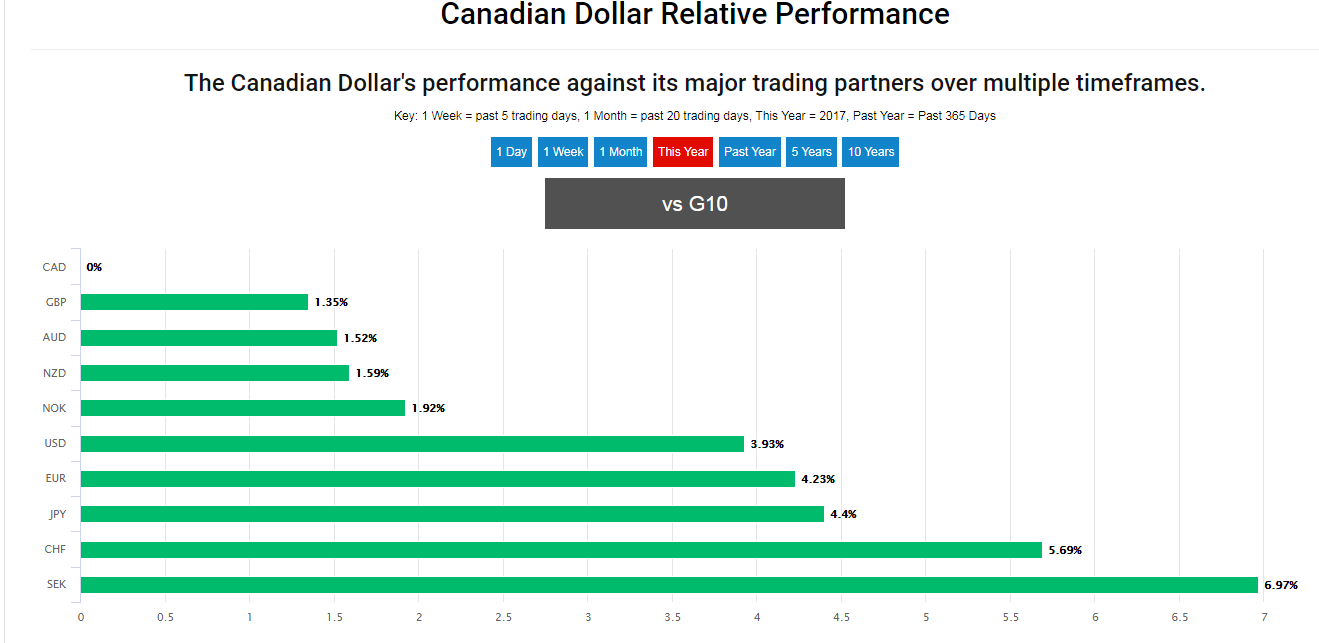Click the GBP green bar

coord(194,302)
